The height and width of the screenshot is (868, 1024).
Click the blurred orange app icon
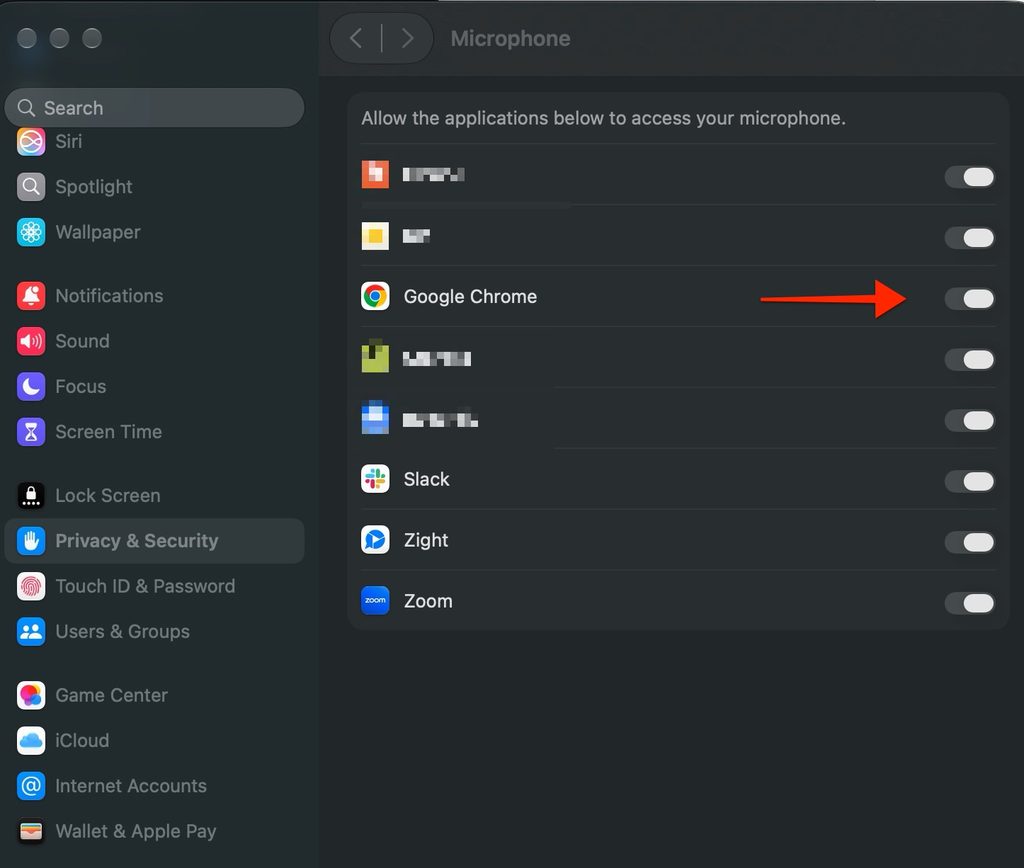(x=375, y=174)
